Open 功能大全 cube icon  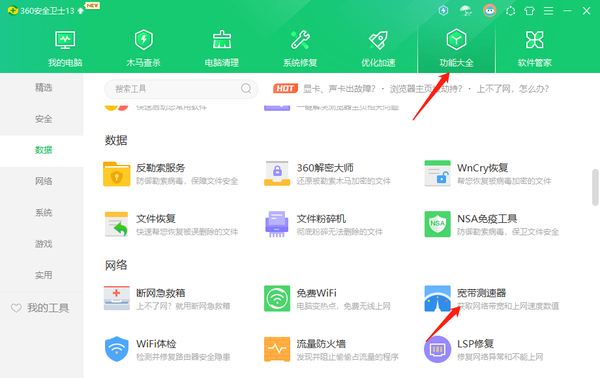(x=456, y=39)
